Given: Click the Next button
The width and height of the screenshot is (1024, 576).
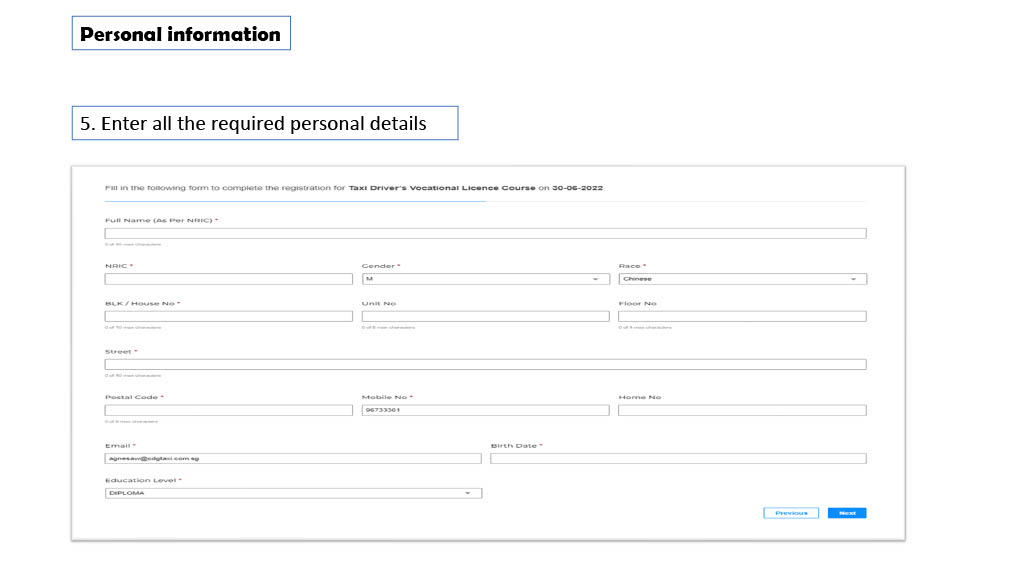Looking at the screenshot, I should pos(847,513).
